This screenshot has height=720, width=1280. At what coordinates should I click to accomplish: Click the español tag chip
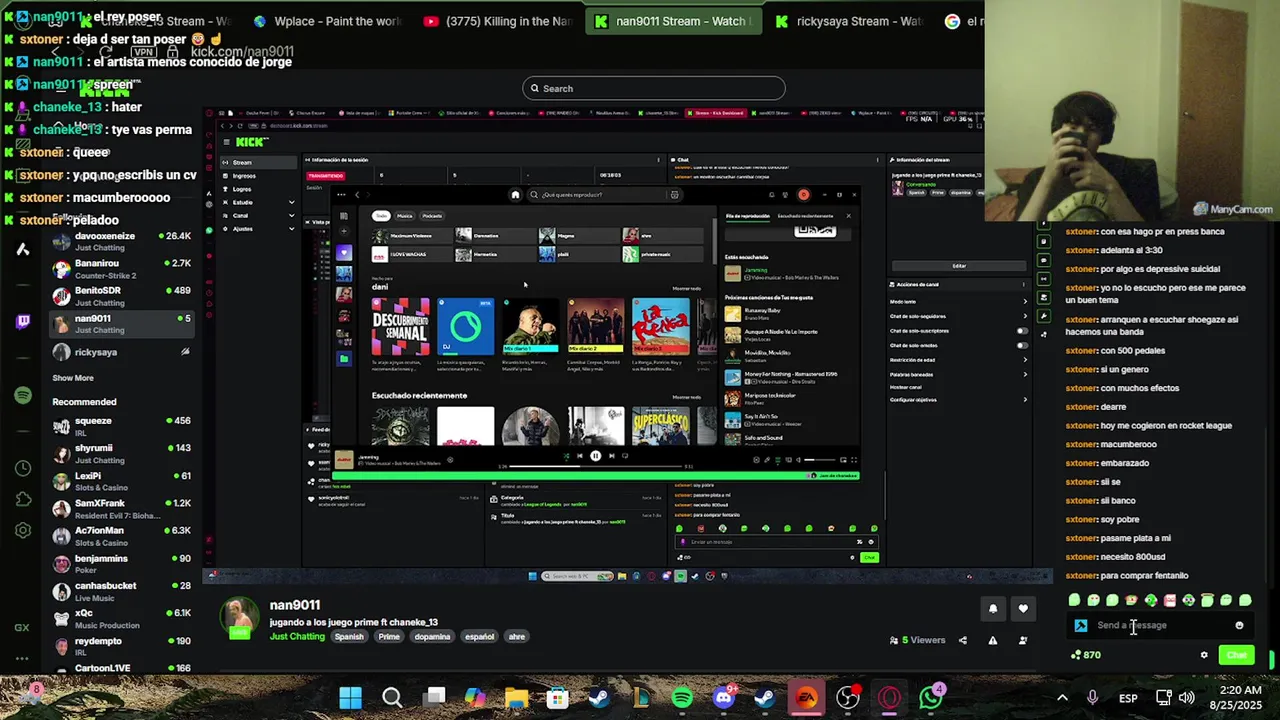pos(479,637)
